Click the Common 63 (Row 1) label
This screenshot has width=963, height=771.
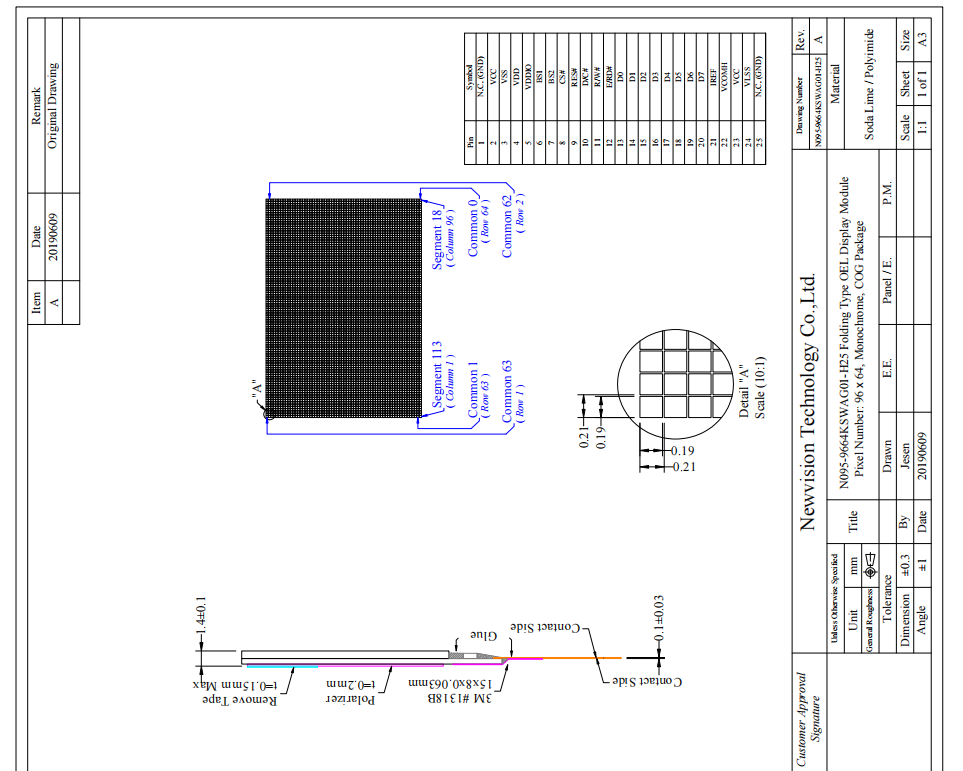[x=512, y=390]
